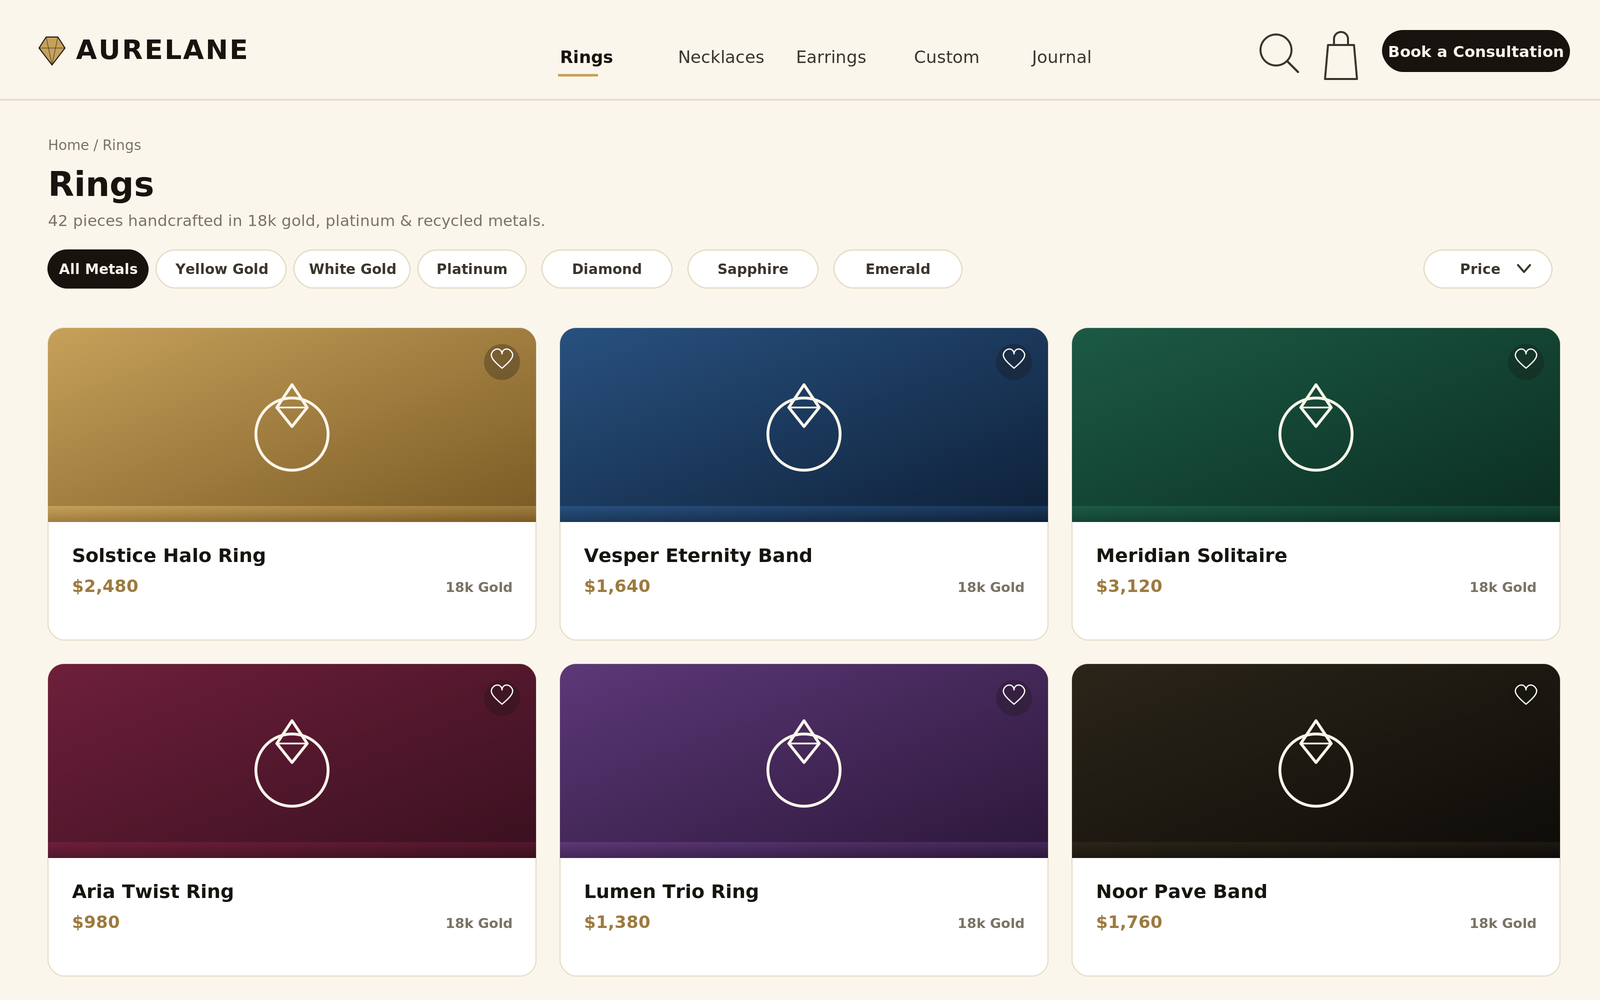Click 18k Gold on Solstice Halo card

pos(479,587)
